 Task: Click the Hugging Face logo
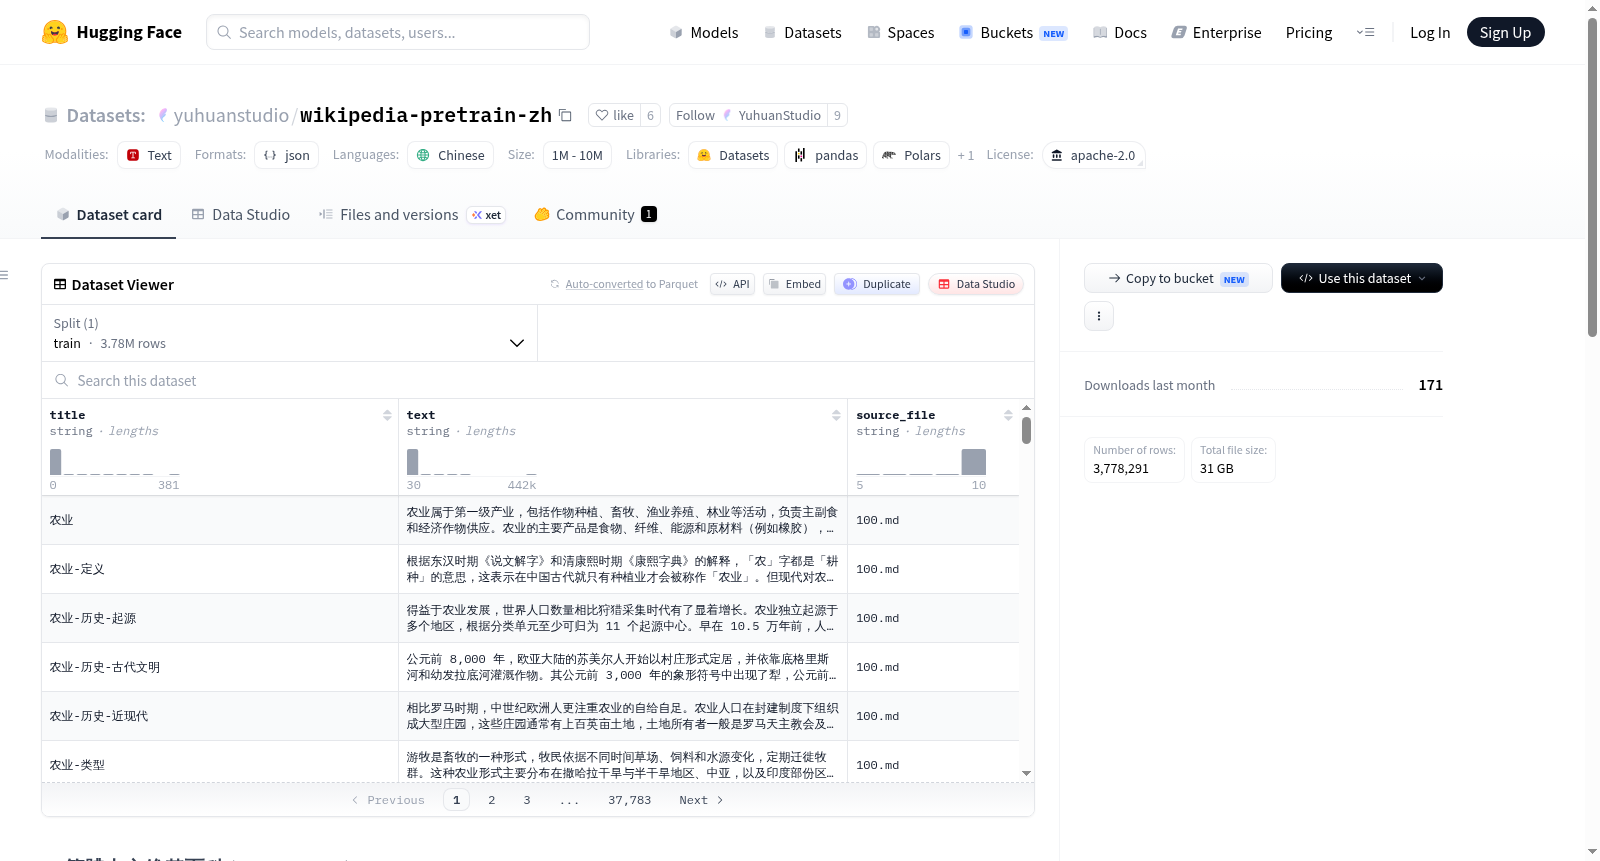[111, 32]
